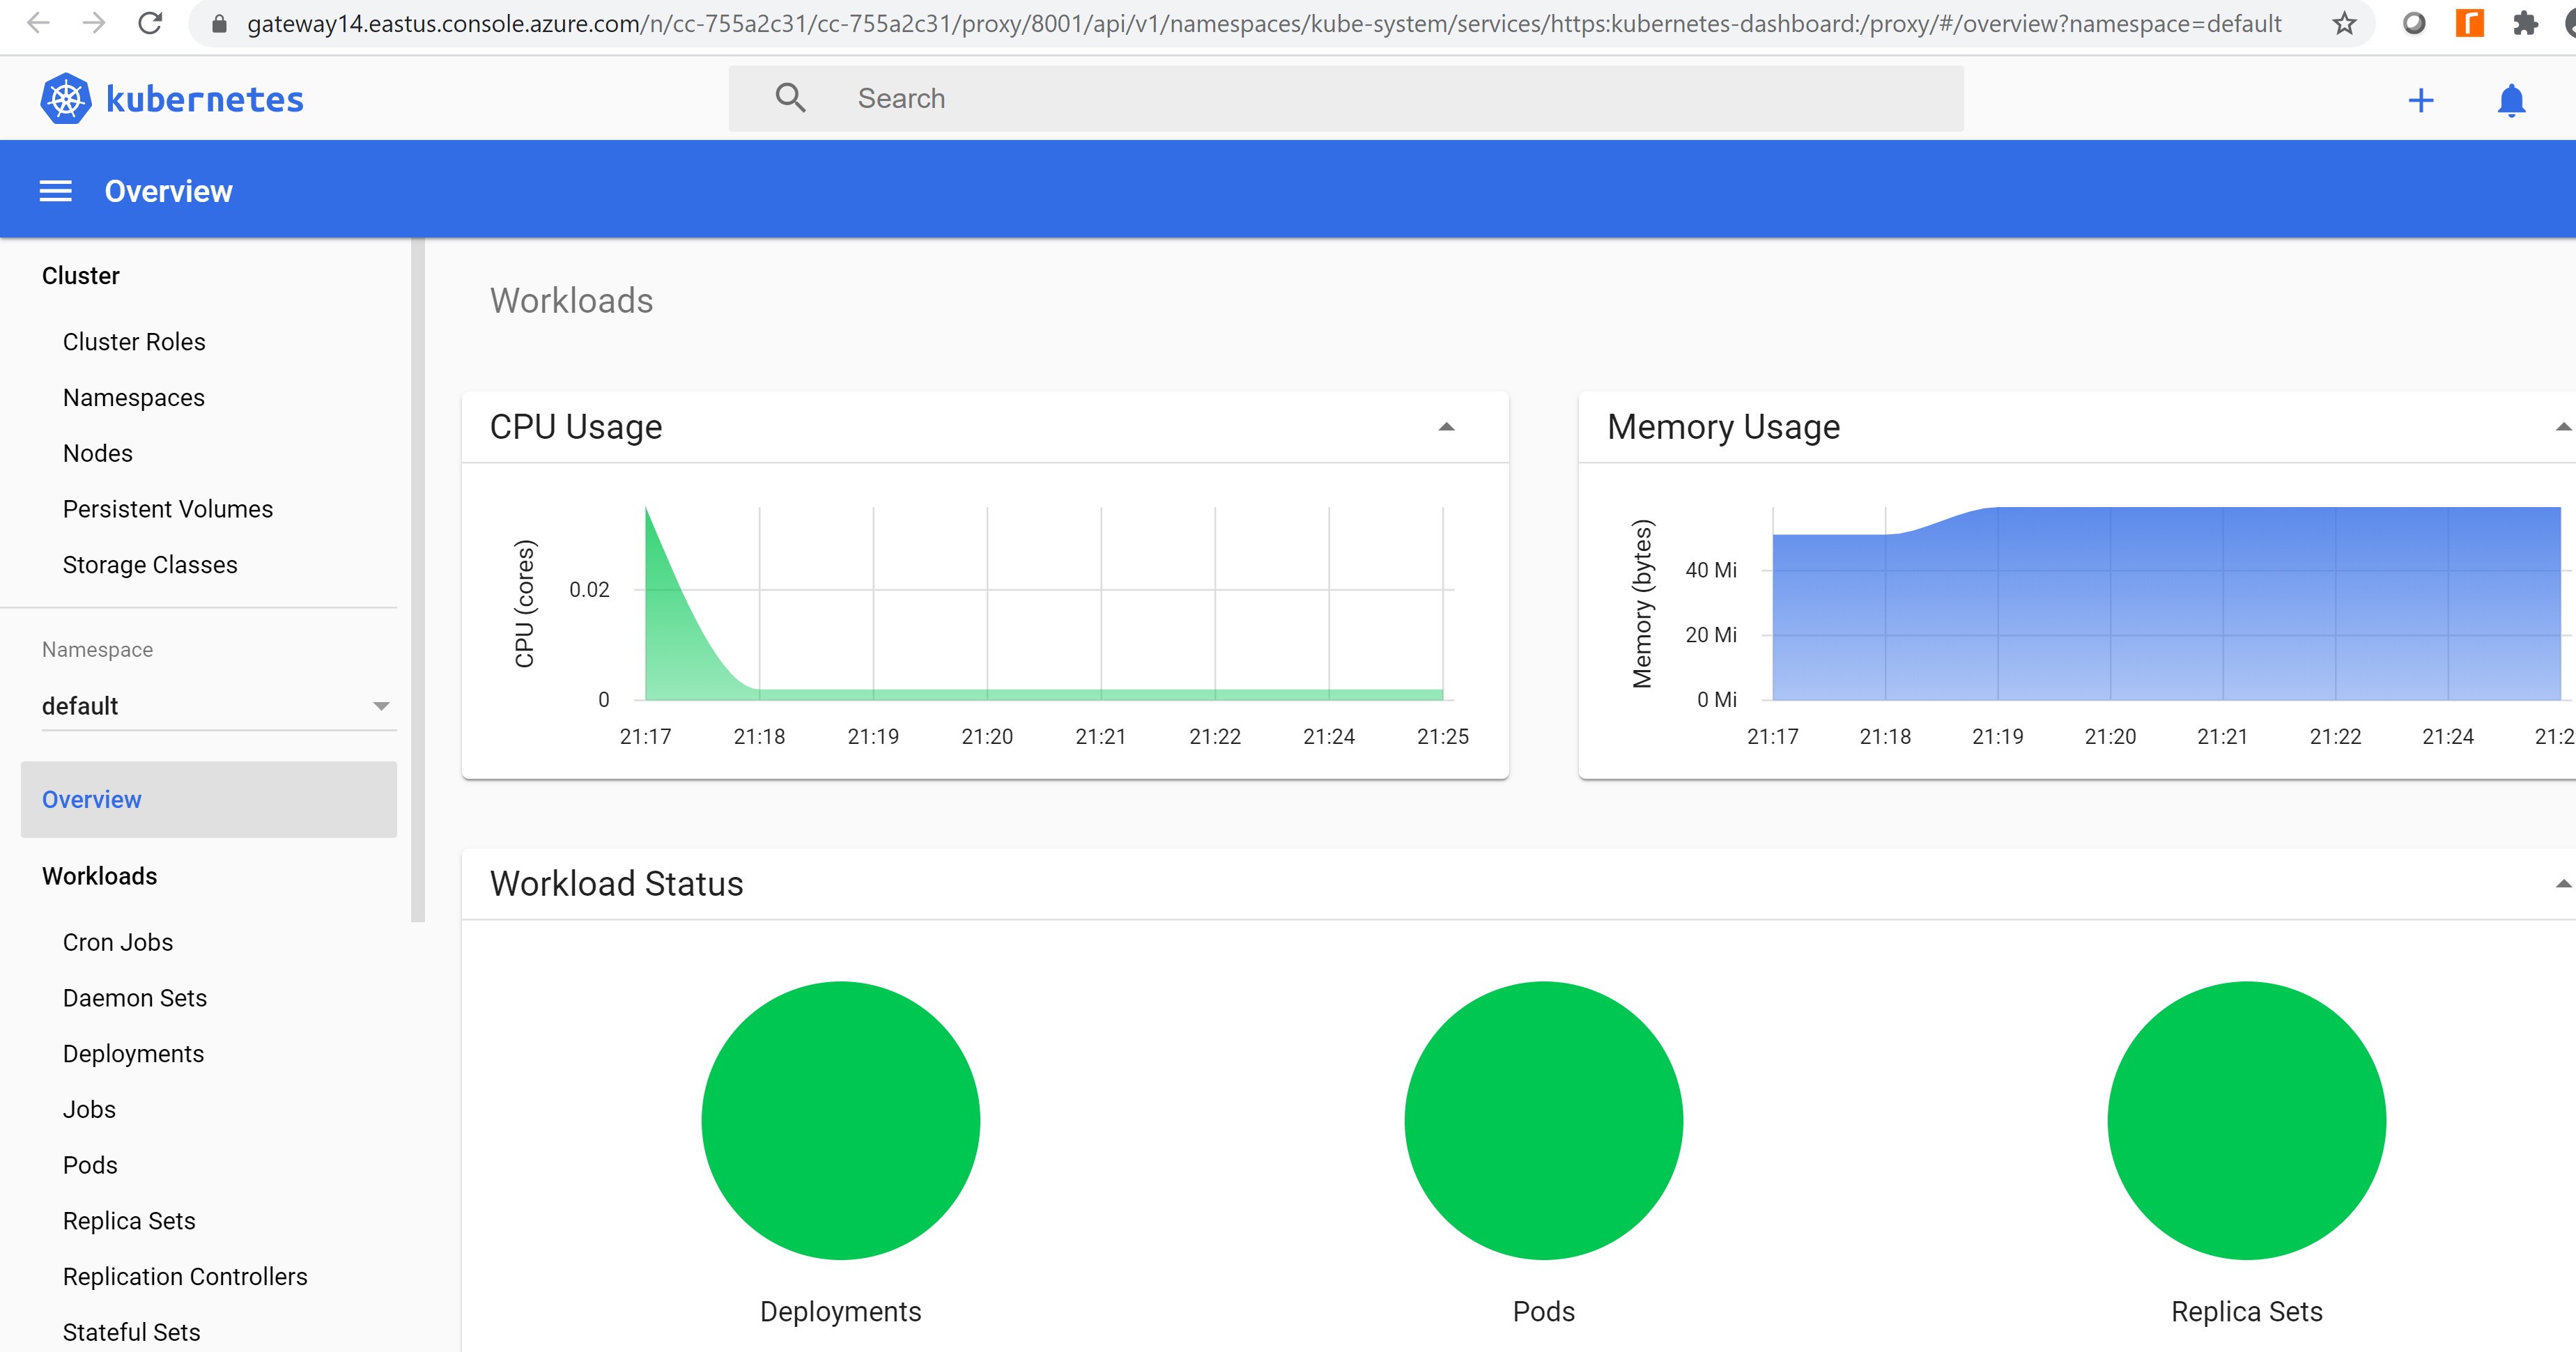The image size is (2576, 1352).
Task: Click the sidebar vertical scrollbar
Action: (x=417, y=580)
